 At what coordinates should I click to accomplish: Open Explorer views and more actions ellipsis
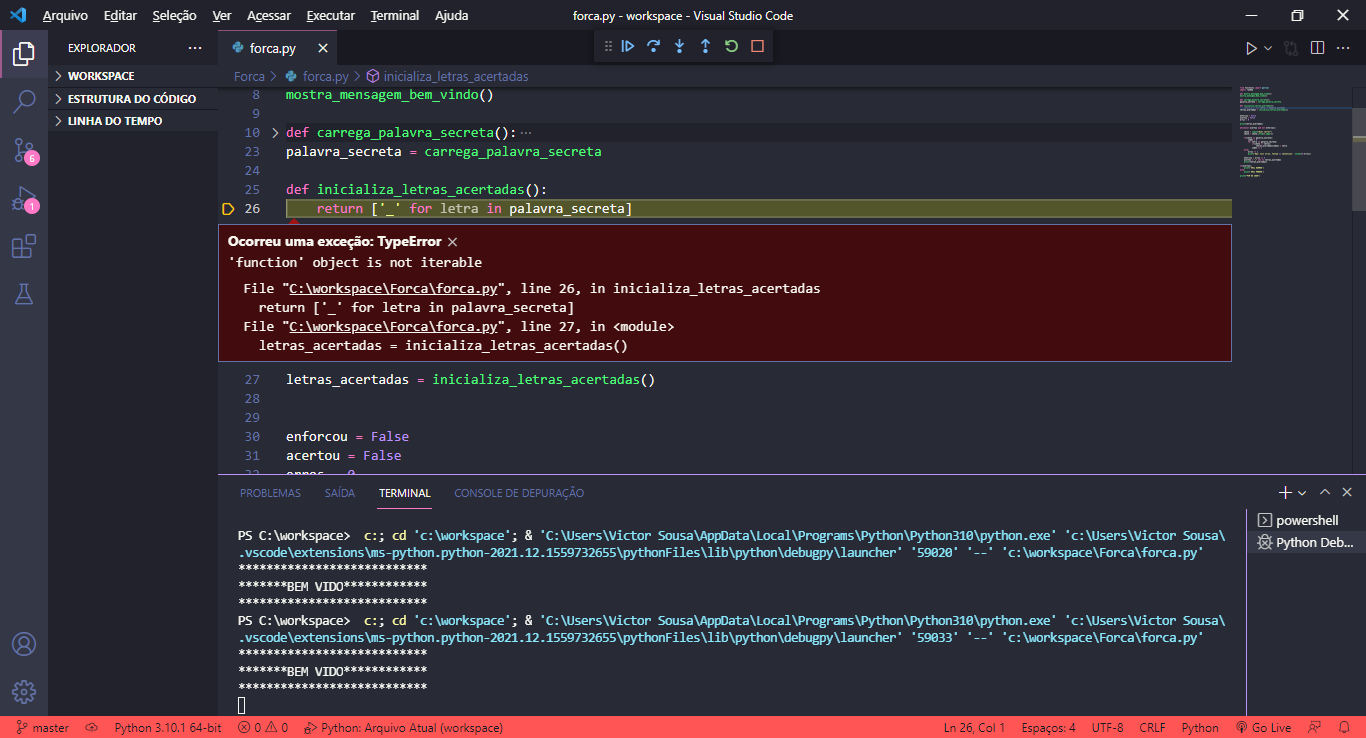point(194,48)
